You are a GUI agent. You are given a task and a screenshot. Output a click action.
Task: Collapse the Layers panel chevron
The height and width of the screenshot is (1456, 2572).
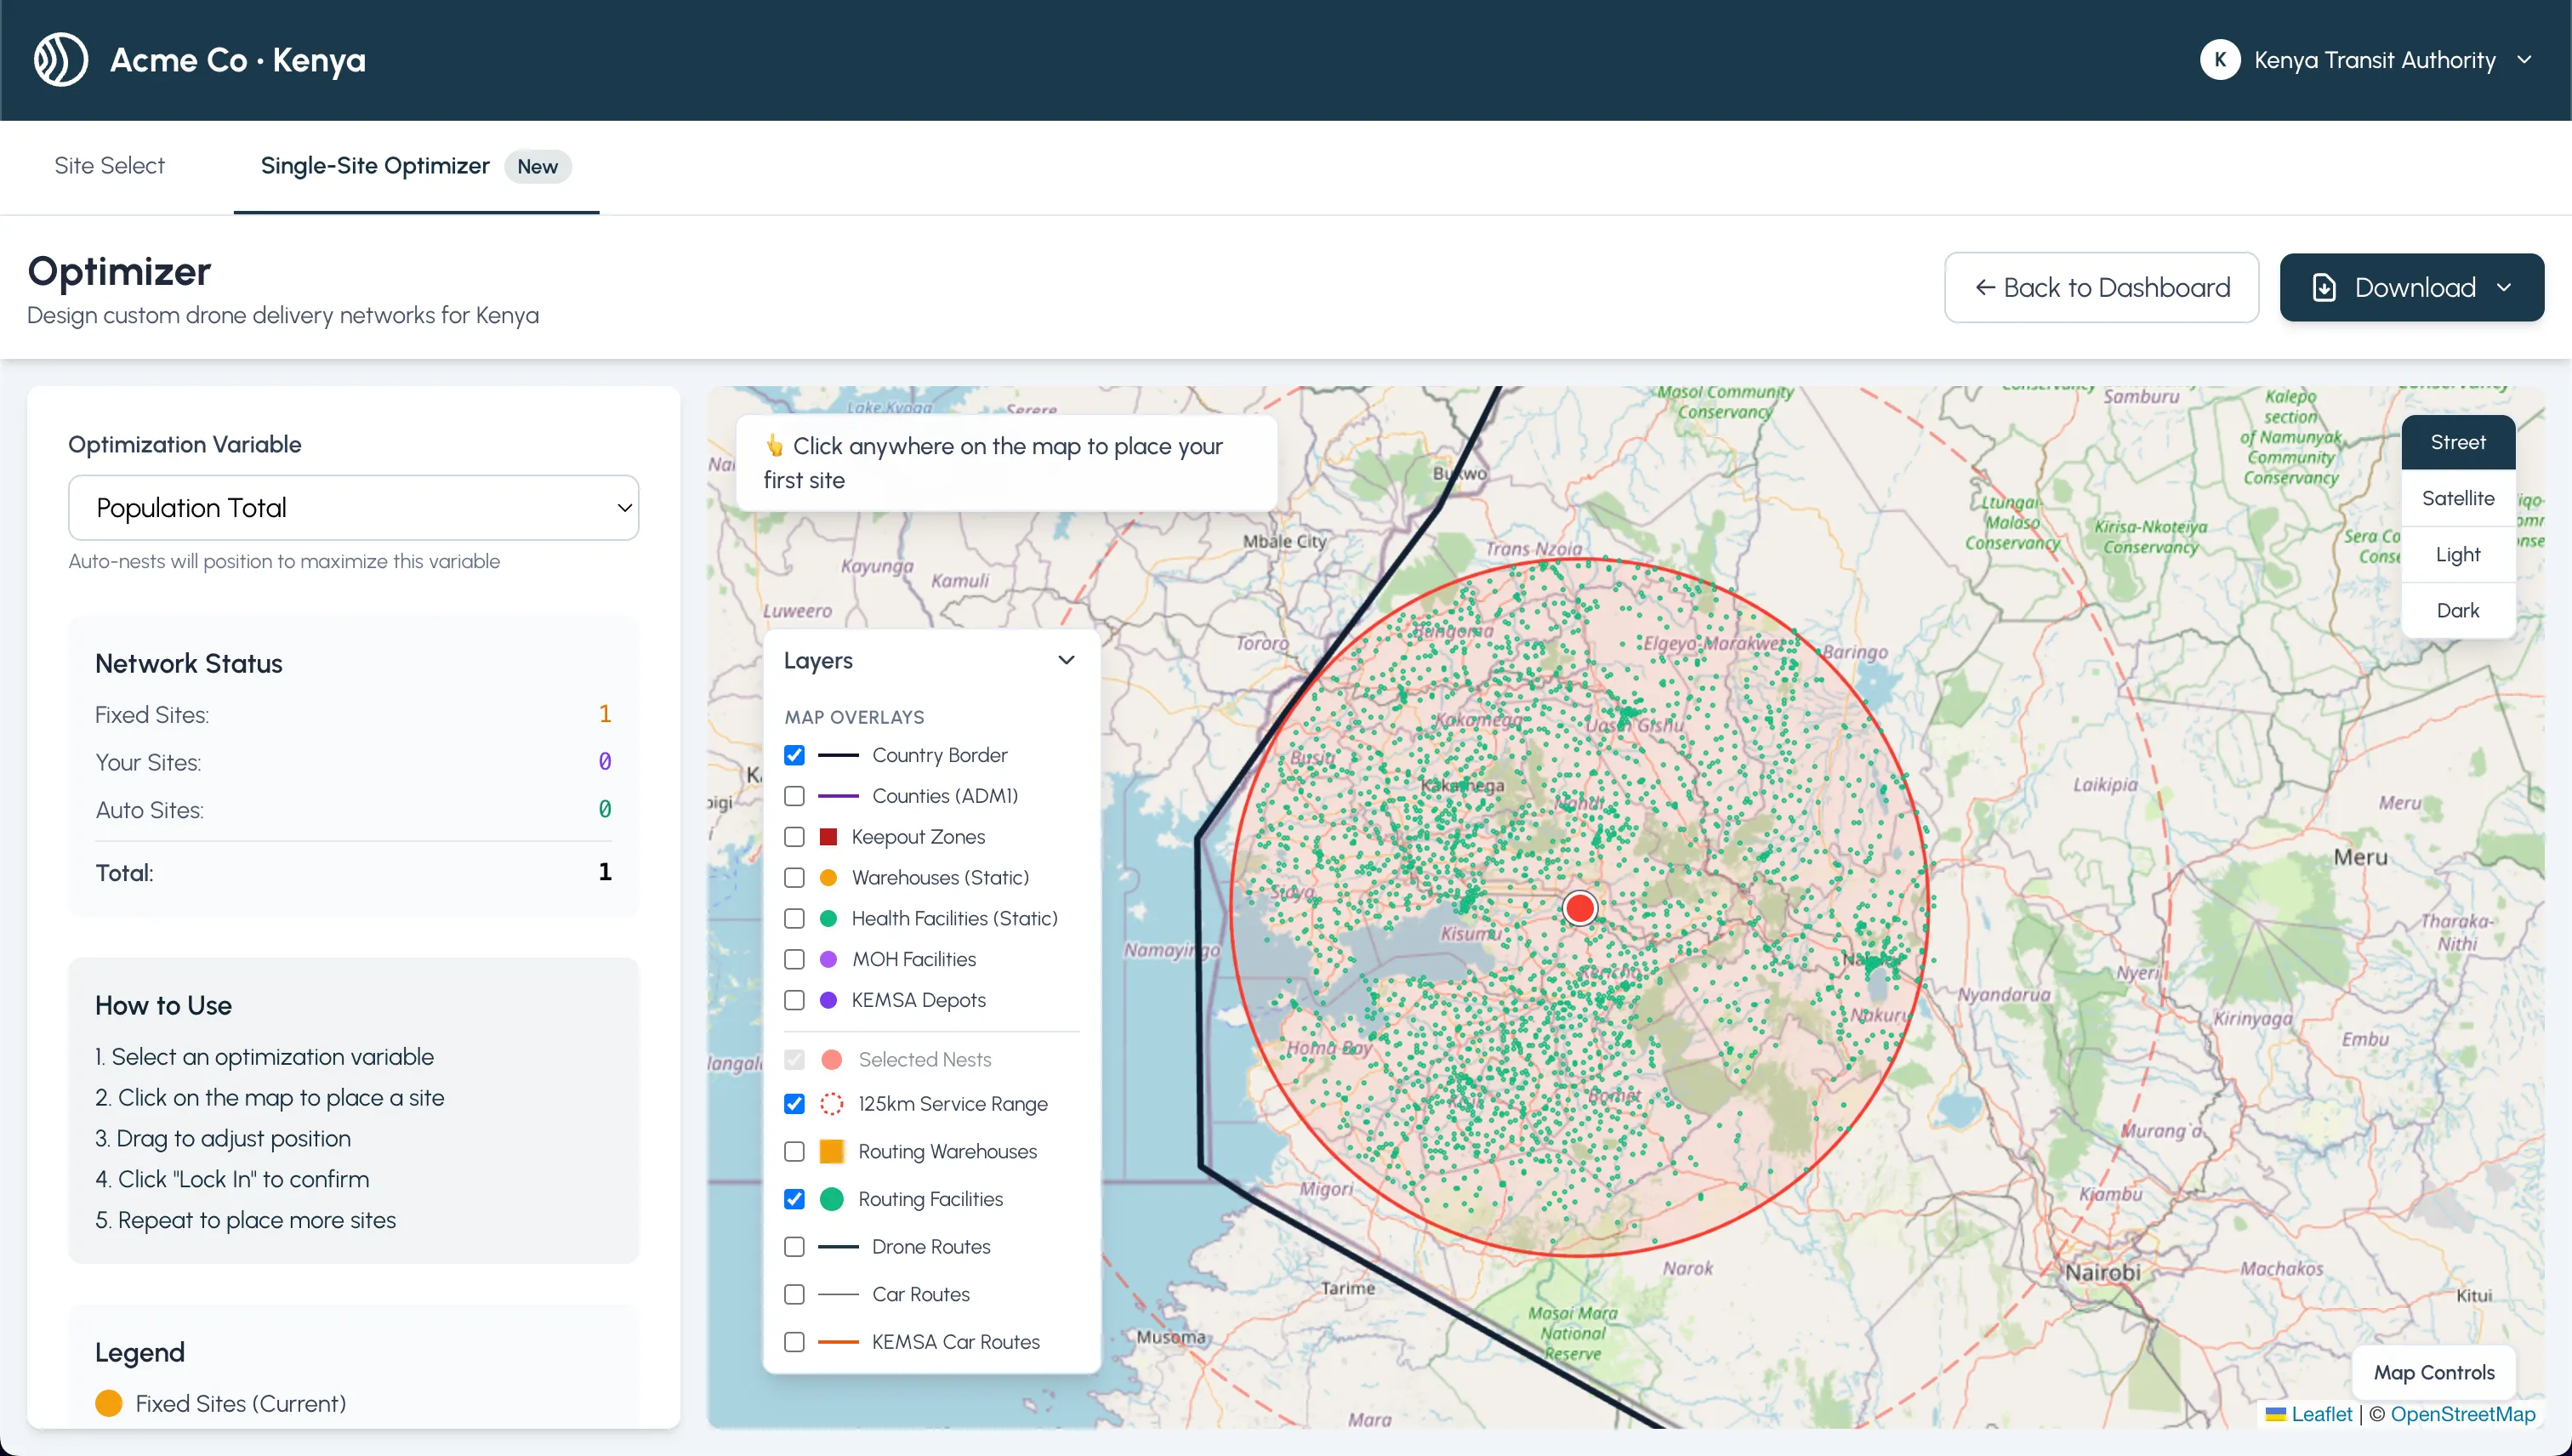click(x=1066, y=660)
